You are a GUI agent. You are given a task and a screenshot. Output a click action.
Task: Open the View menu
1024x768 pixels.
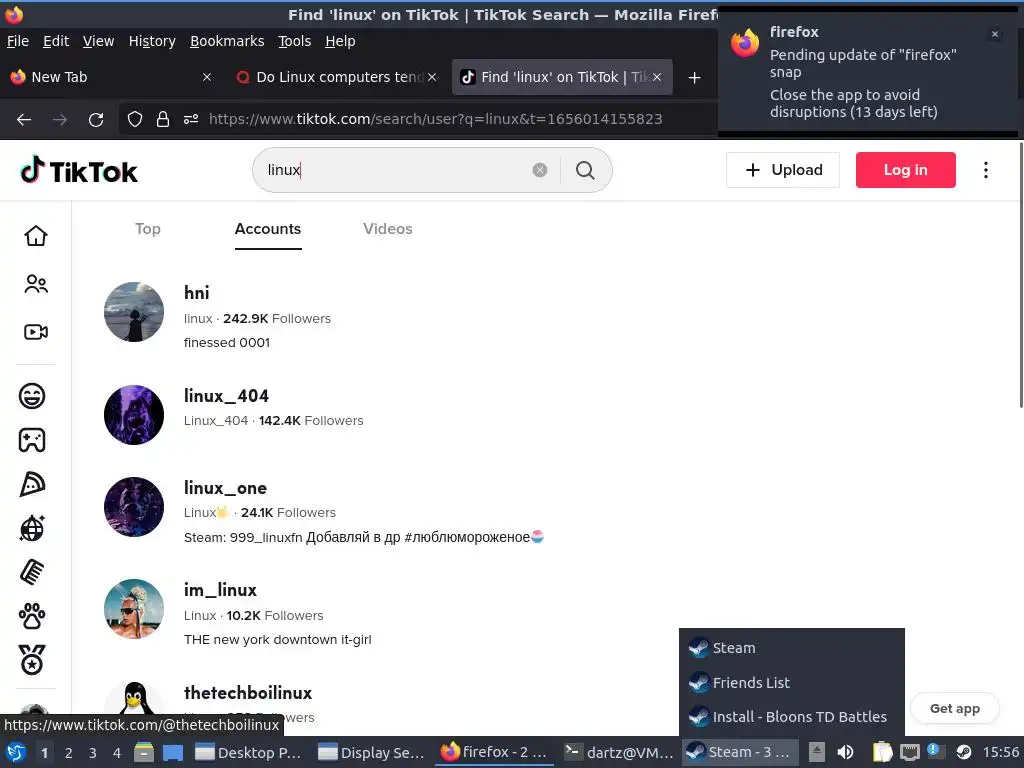98,41
